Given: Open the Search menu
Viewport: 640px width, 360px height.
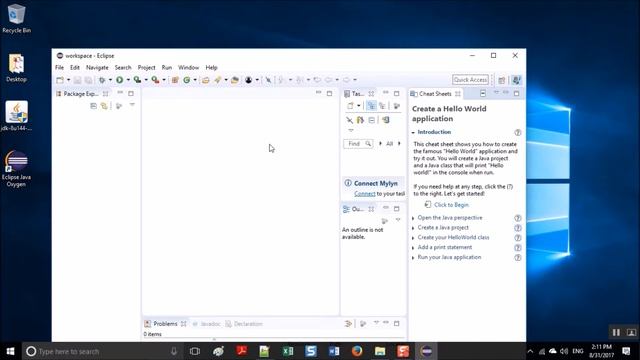Looking at the screenshot, I should (x=123, y=67).
